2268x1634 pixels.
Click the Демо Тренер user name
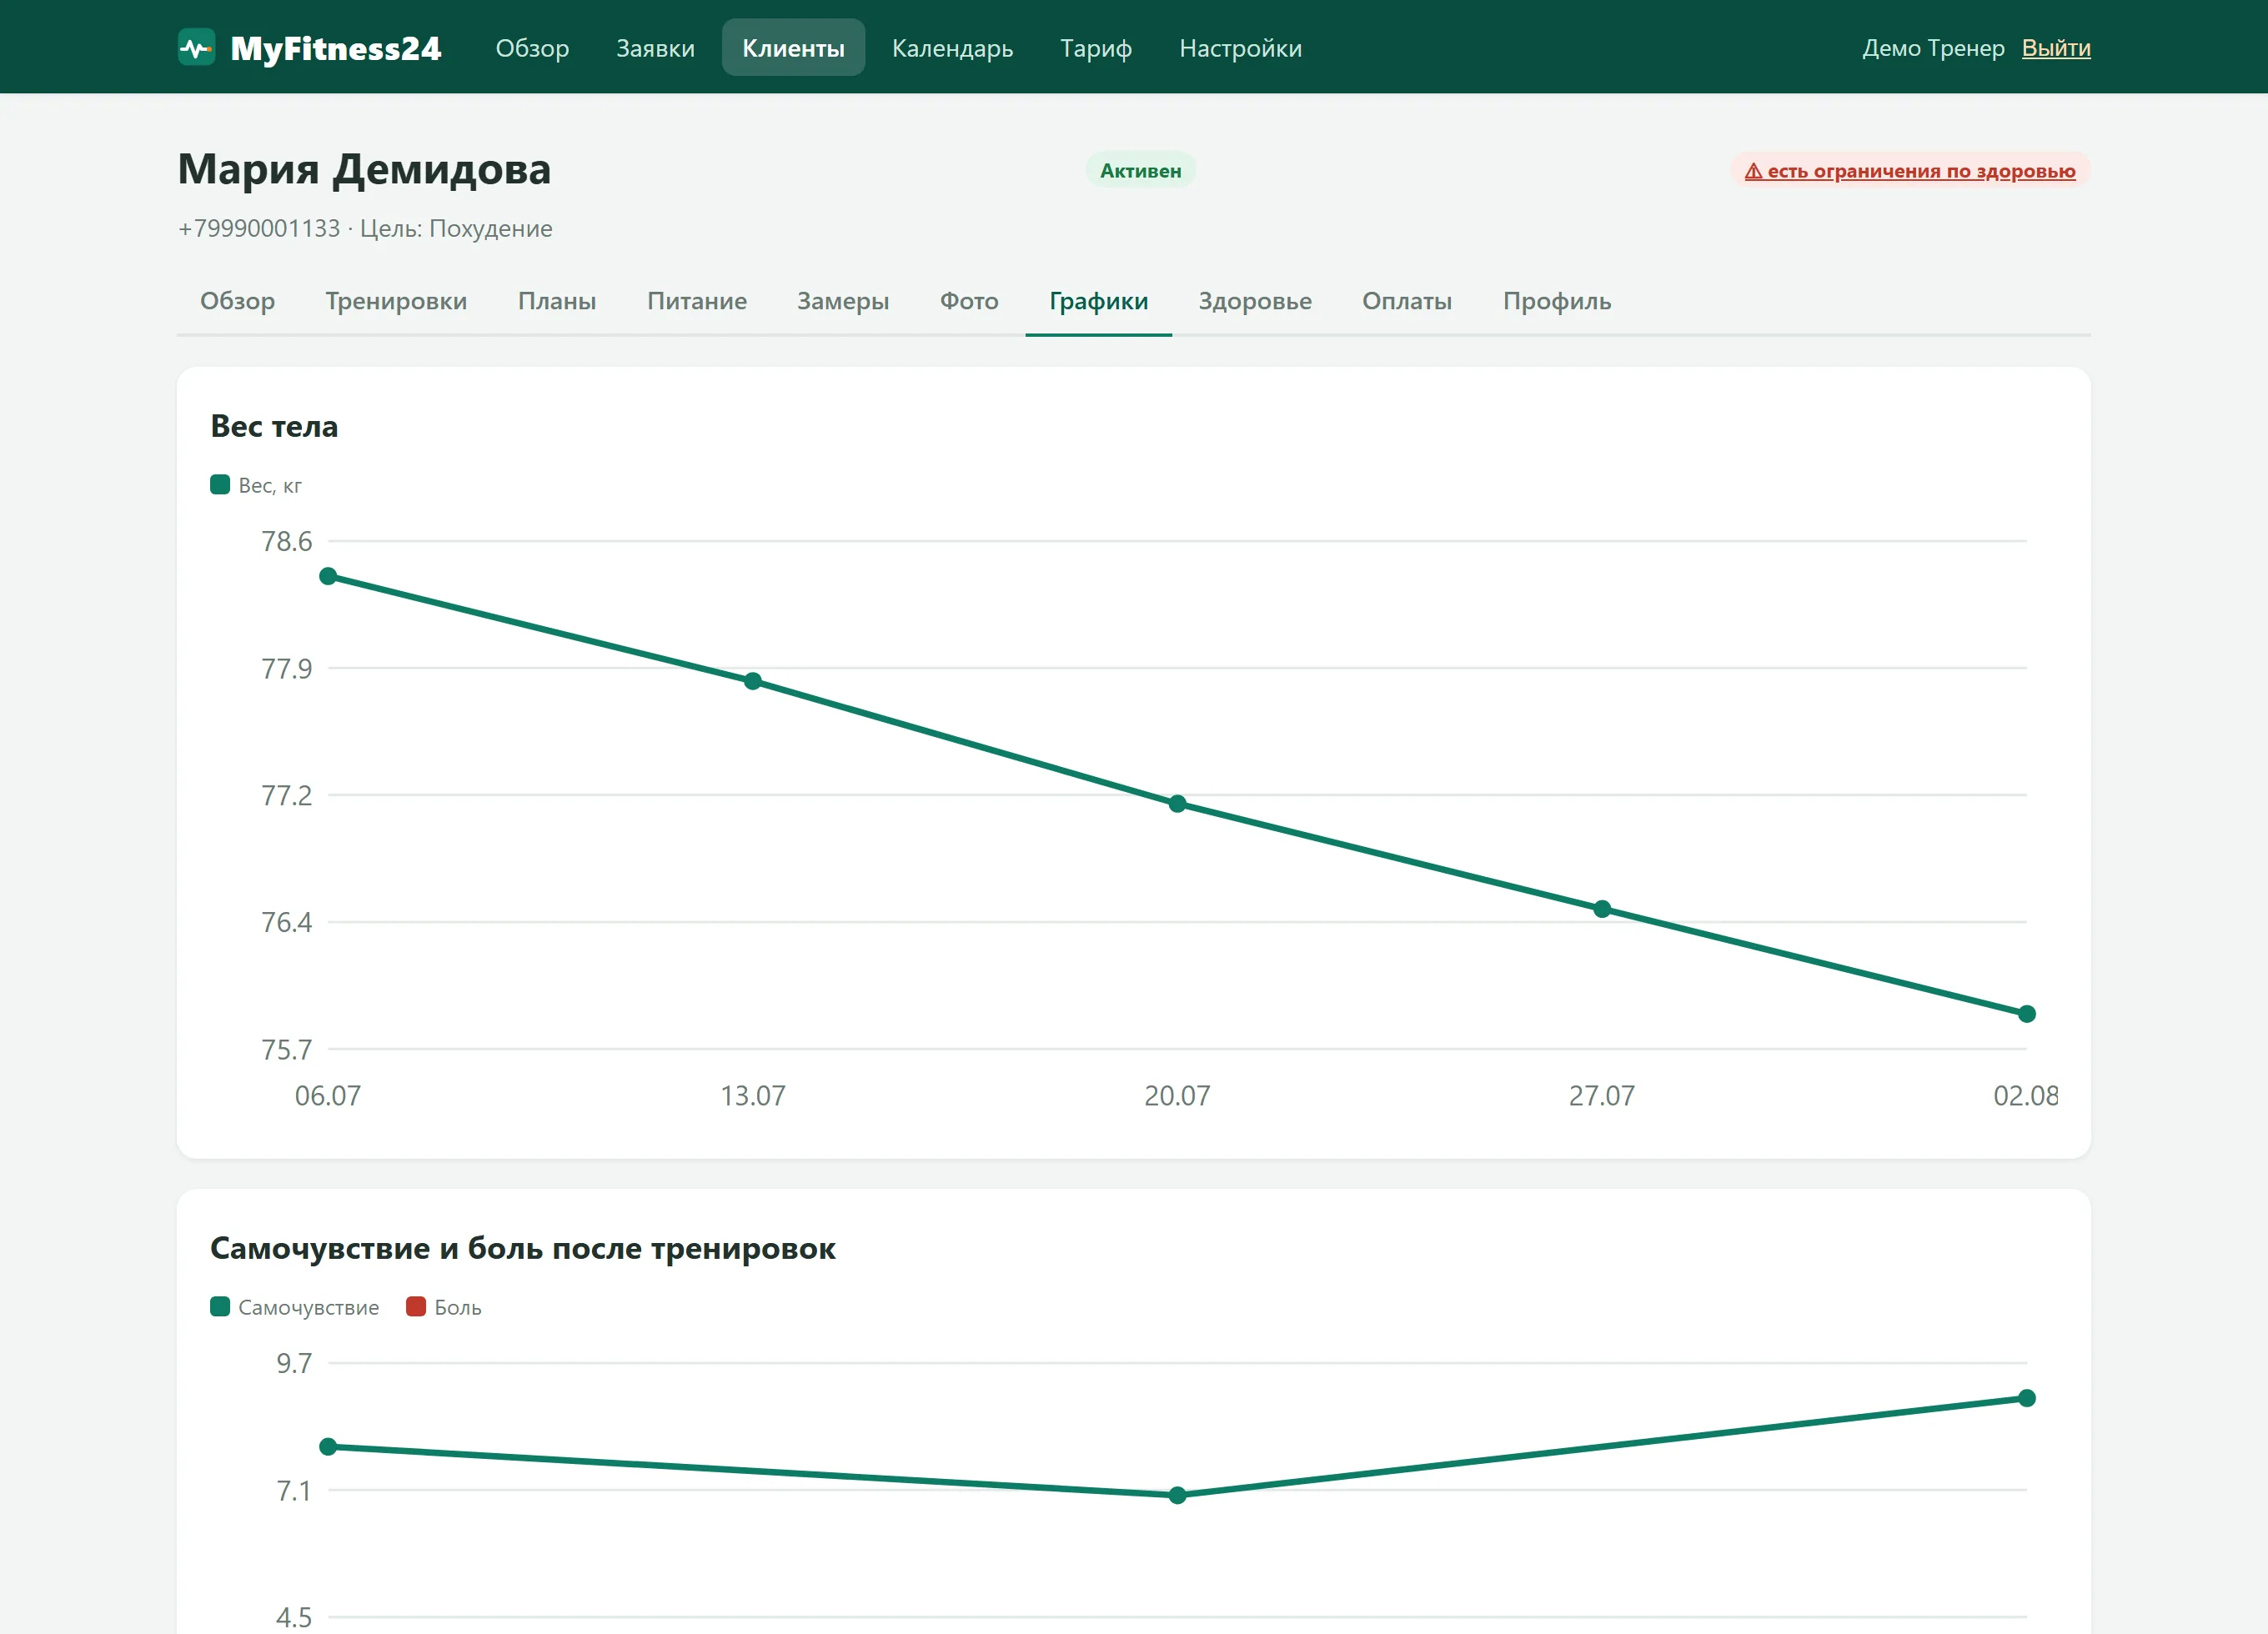pyautogui.click(x=1933, y=48)
